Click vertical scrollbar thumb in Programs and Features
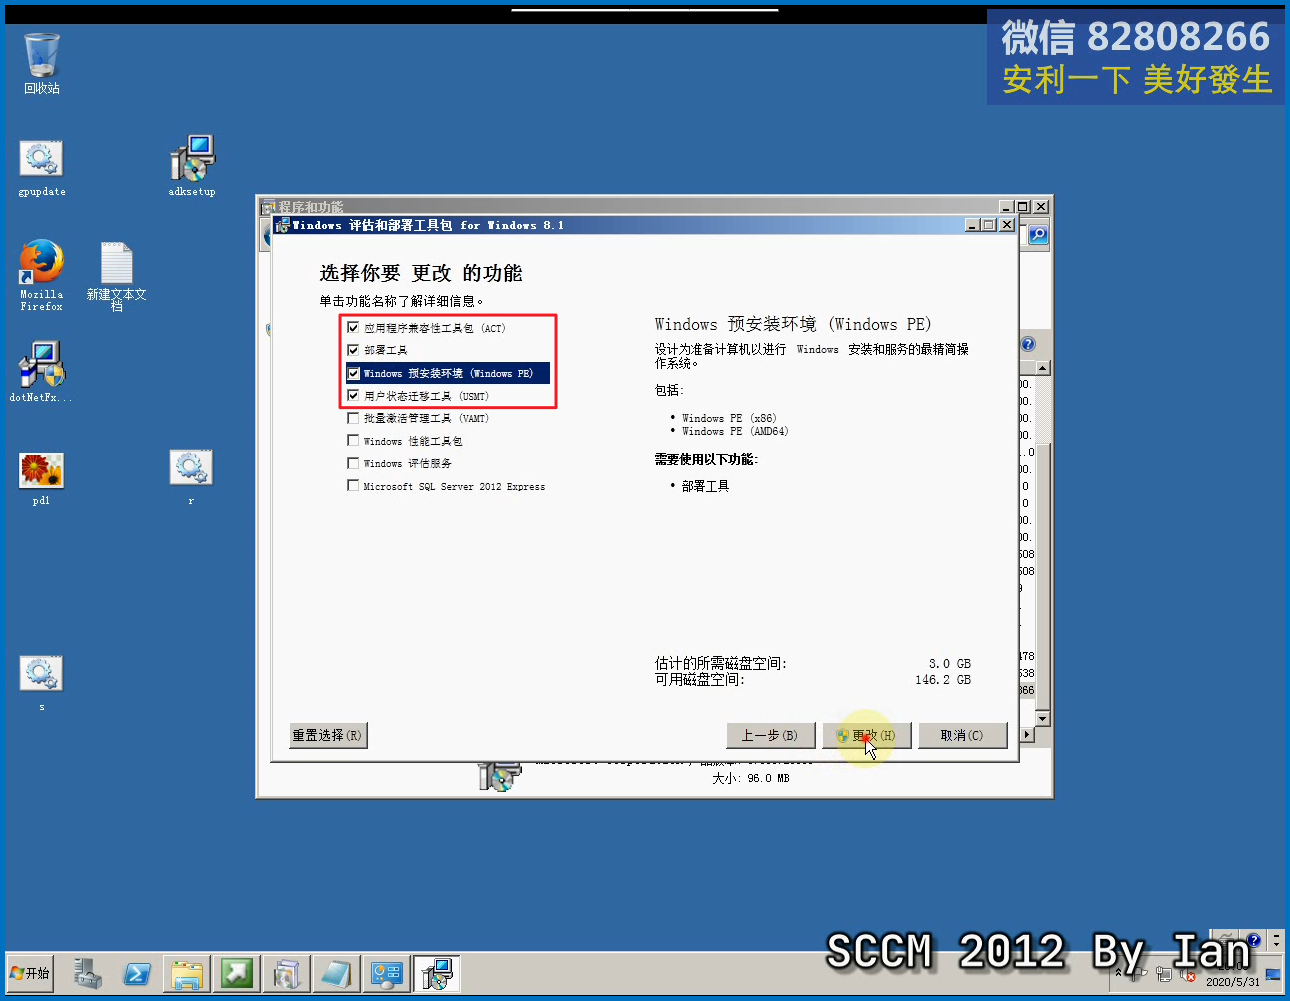The height and width of the screenshot is (1001, 1290). click(1043, 575)
